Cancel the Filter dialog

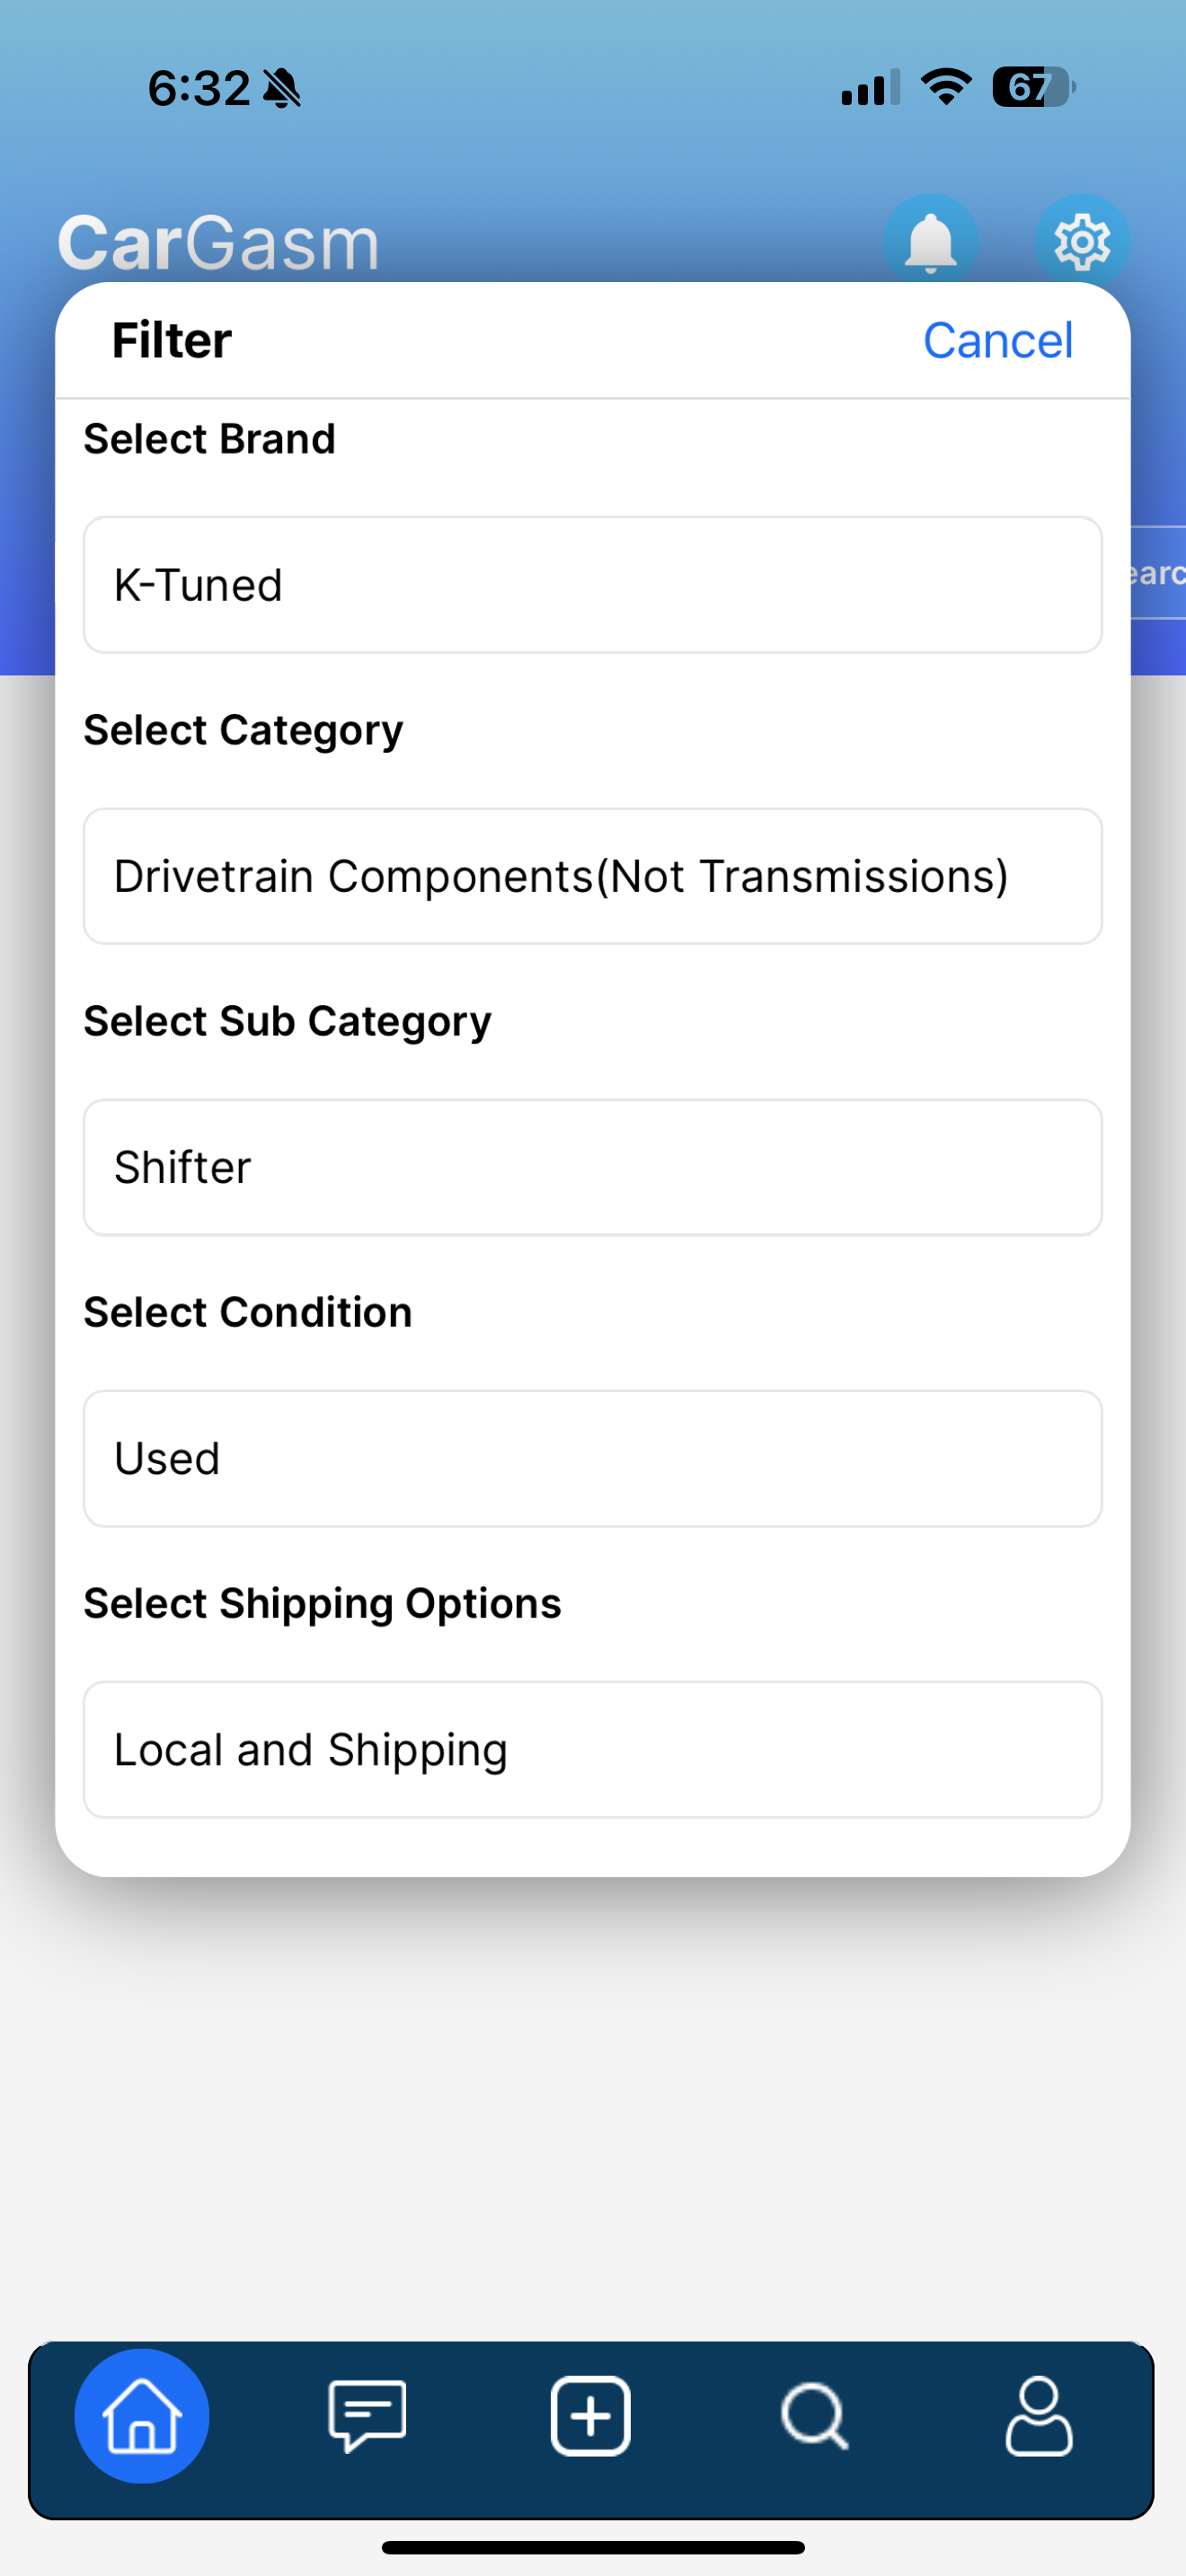point(997,341)
